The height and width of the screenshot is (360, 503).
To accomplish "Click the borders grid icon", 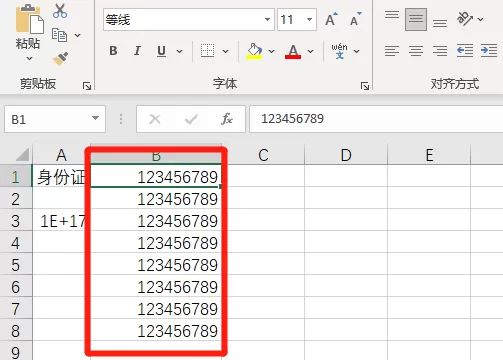I will coord(207,51).
